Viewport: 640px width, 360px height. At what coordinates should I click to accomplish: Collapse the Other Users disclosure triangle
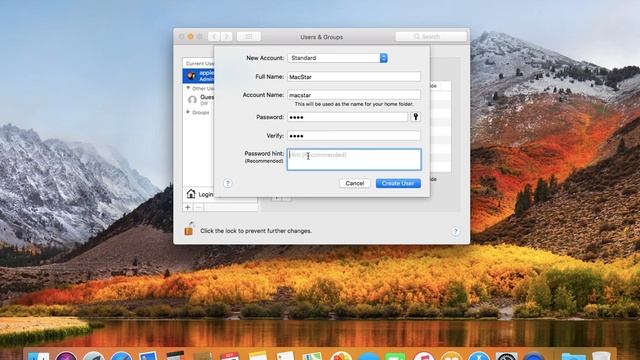click(x=188, y=88)
